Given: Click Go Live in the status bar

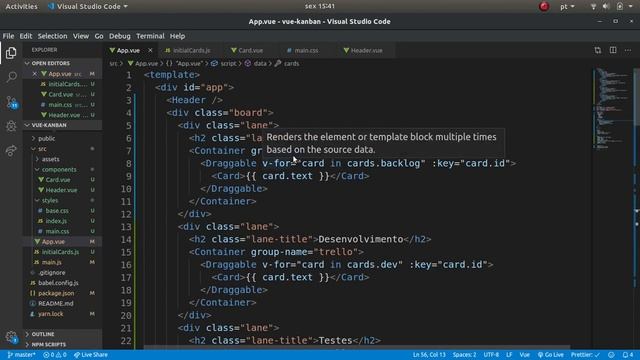Looking at the screenshot, I should (551, 355).
